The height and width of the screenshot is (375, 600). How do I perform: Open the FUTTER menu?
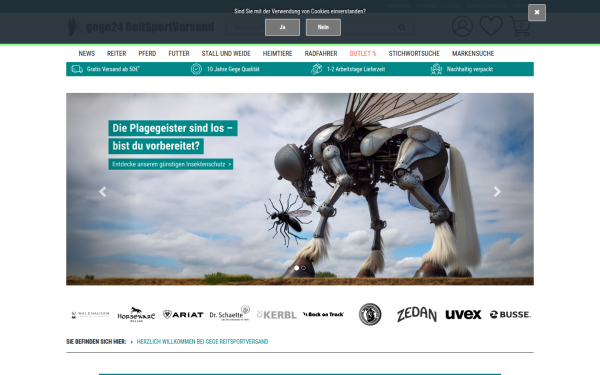[179, 54]
